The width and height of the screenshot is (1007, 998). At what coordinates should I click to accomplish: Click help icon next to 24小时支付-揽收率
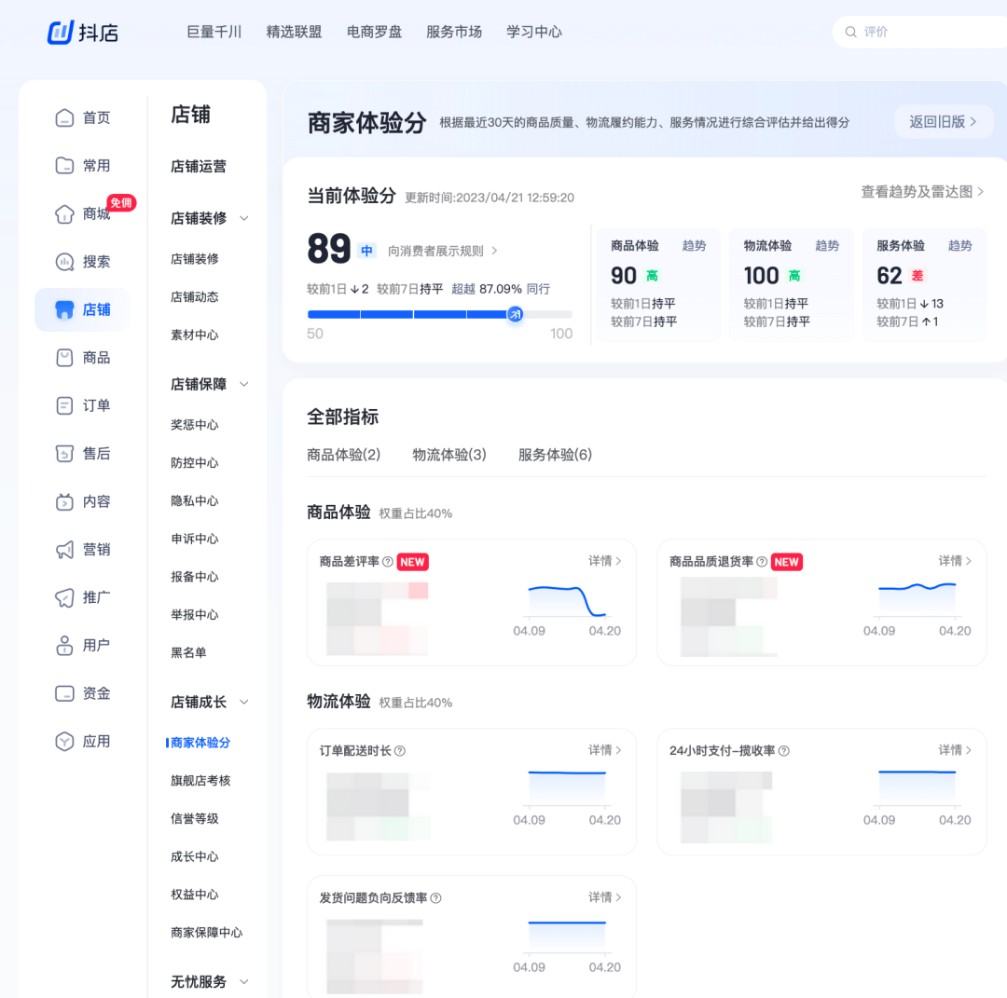(x=784, y=751)
